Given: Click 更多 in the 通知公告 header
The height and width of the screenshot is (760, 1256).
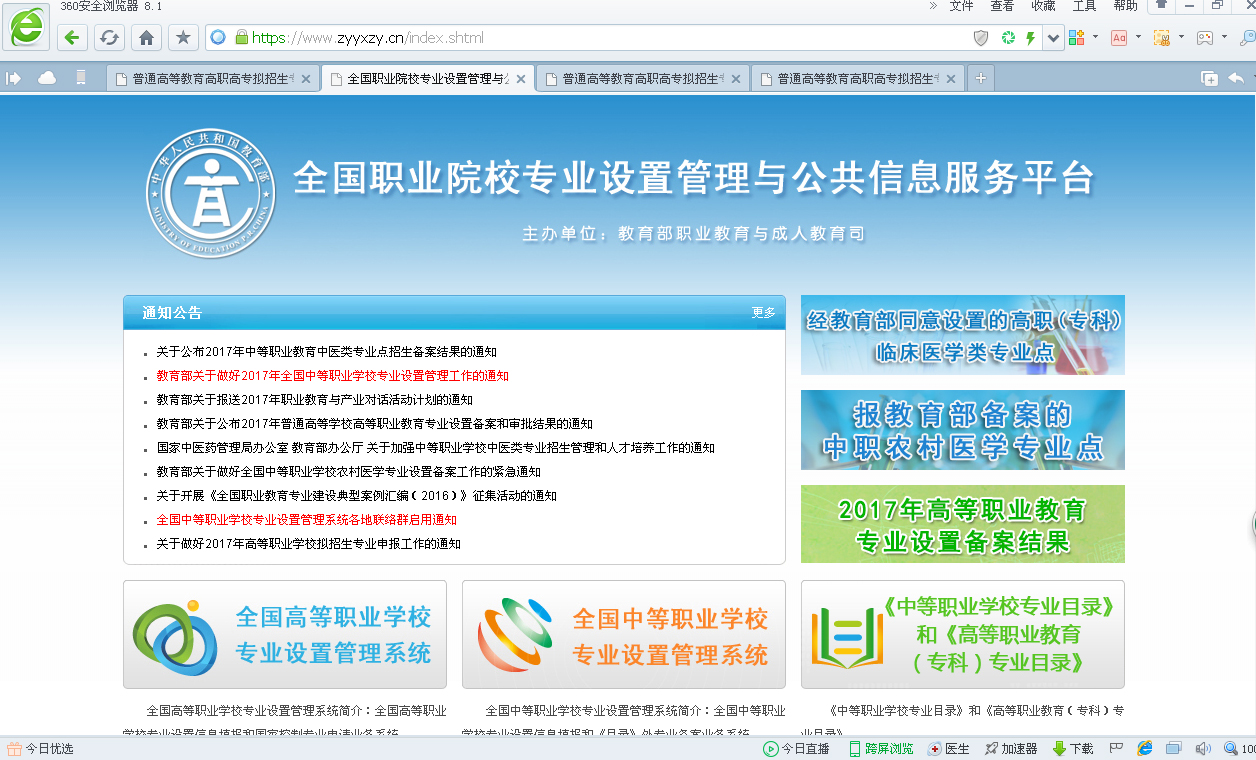Looking at the screenshot, I should [x=763, y=313].
